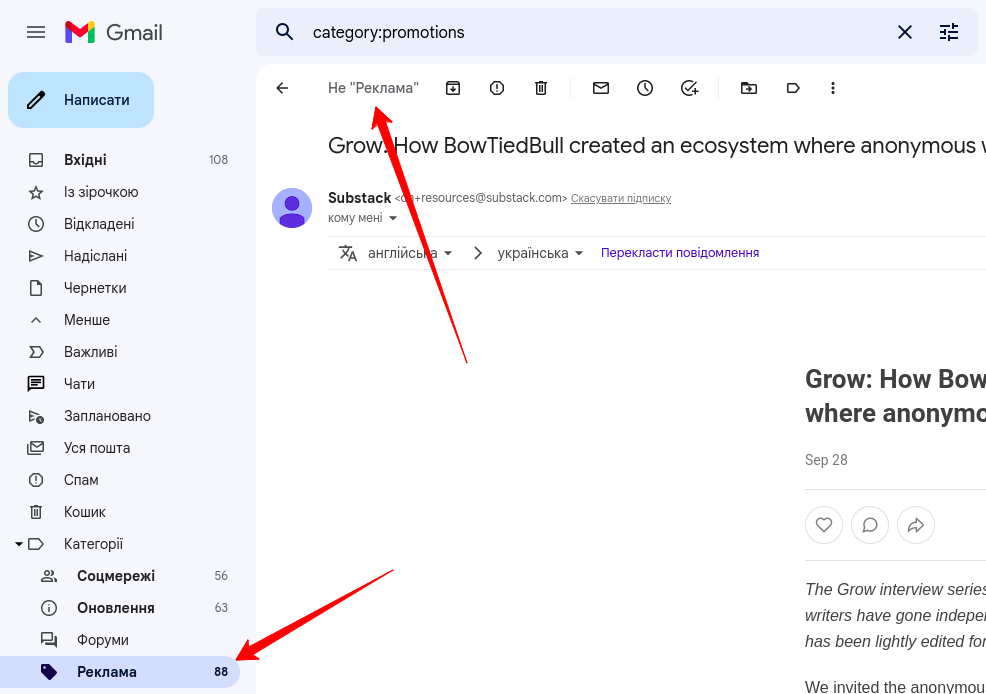Image resolution: width=986 pixels, height=694 pixels.
Task: Snooze the email with clock icon
Action: [645, 88]
